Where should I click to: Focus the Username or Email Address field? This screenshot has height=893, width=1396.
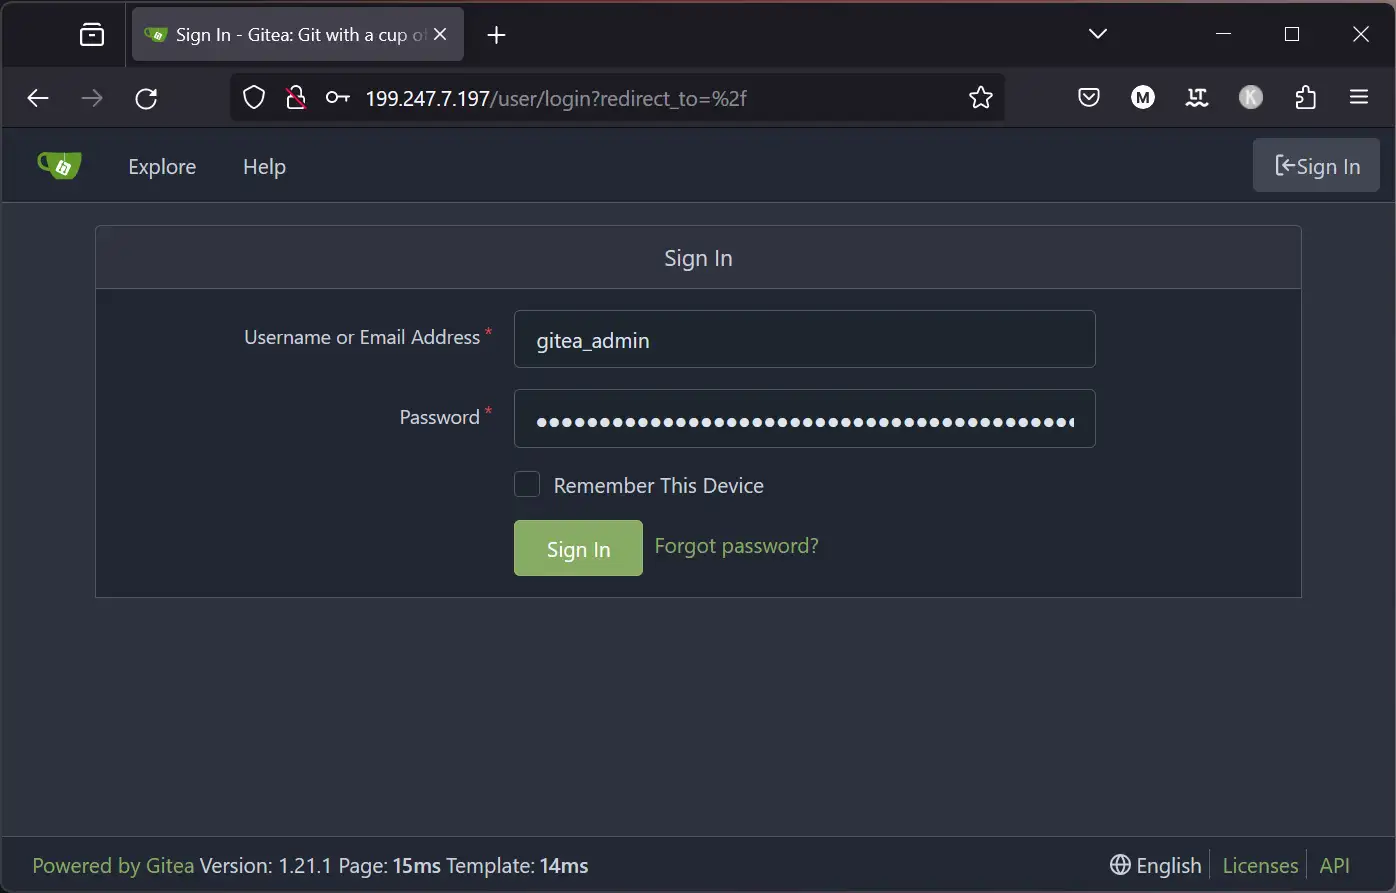(x=804, y=339)
